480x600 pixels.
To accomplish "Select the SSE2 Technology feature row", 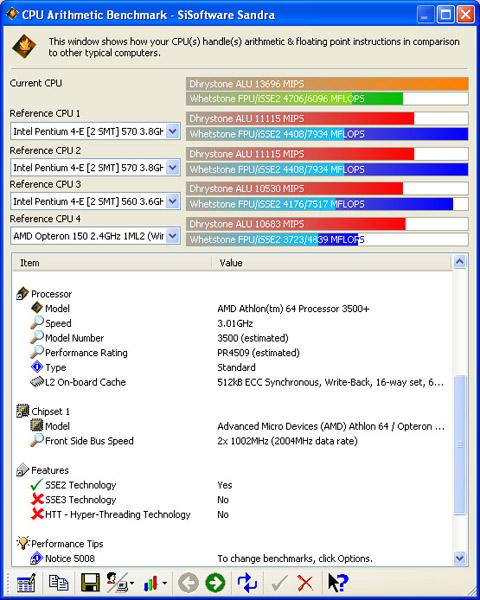I will tap(232, 485).
